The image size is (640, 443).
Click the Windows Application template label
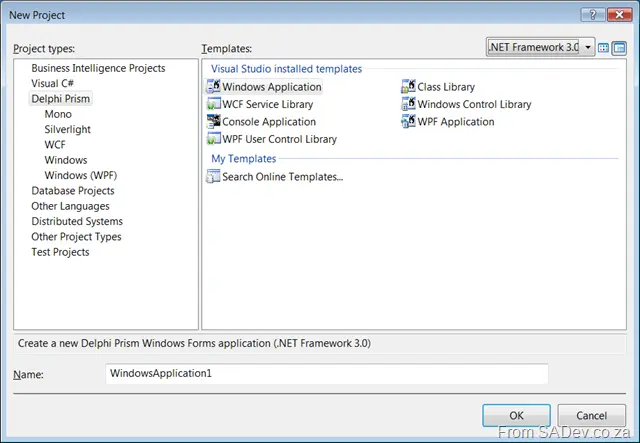point(272,87)
